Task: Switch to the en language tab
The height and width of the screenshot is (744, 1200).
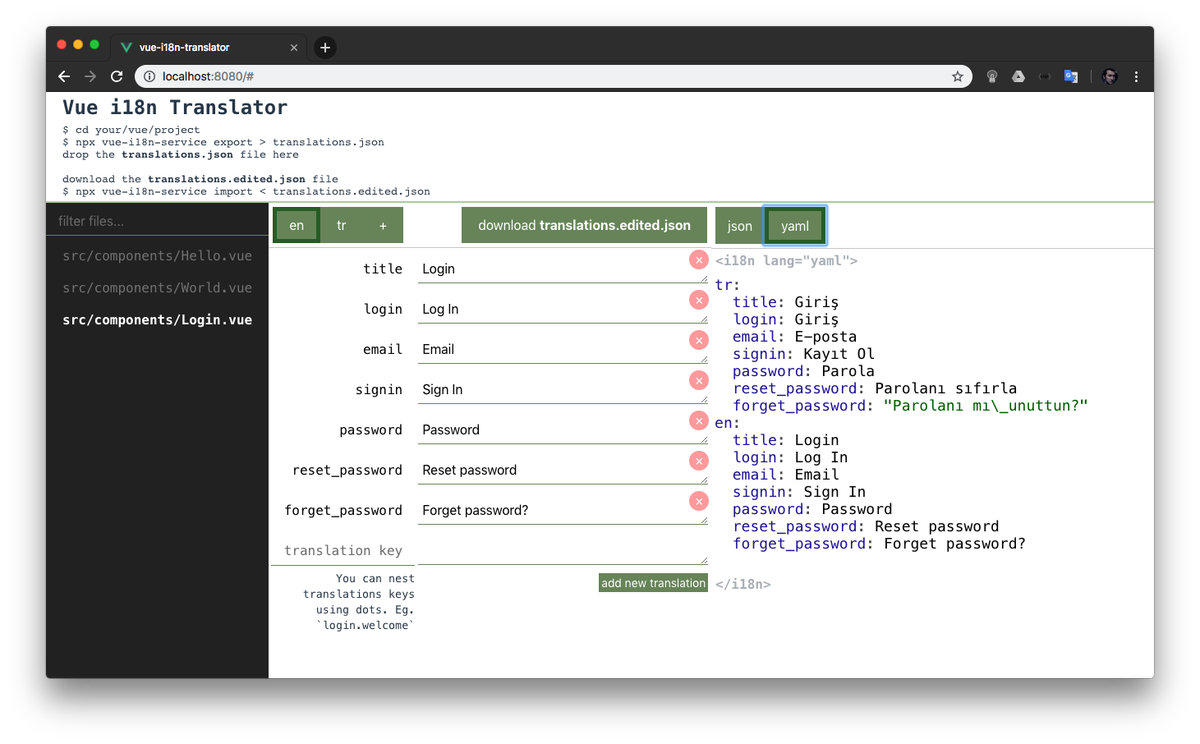Action: [x=297, y=225]
